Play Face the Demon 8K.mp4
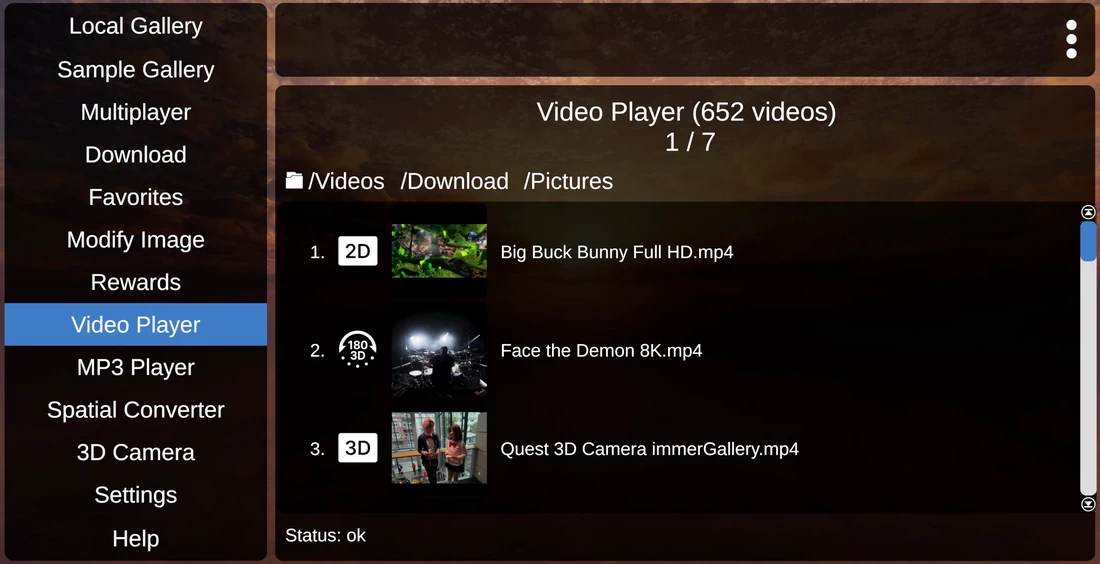The image size is (1100, 564). click(601, 350)
